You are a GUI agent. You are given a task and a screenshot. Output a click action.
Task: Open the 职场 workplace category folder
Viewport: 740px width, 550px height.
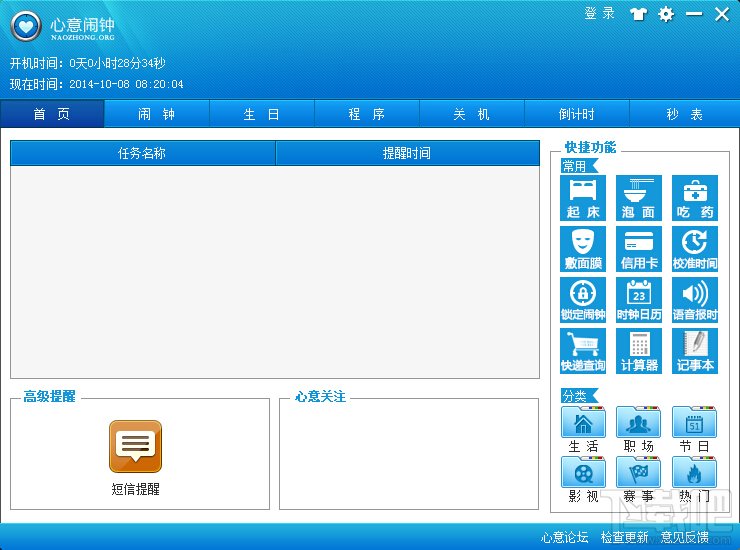tap(639, 429)
